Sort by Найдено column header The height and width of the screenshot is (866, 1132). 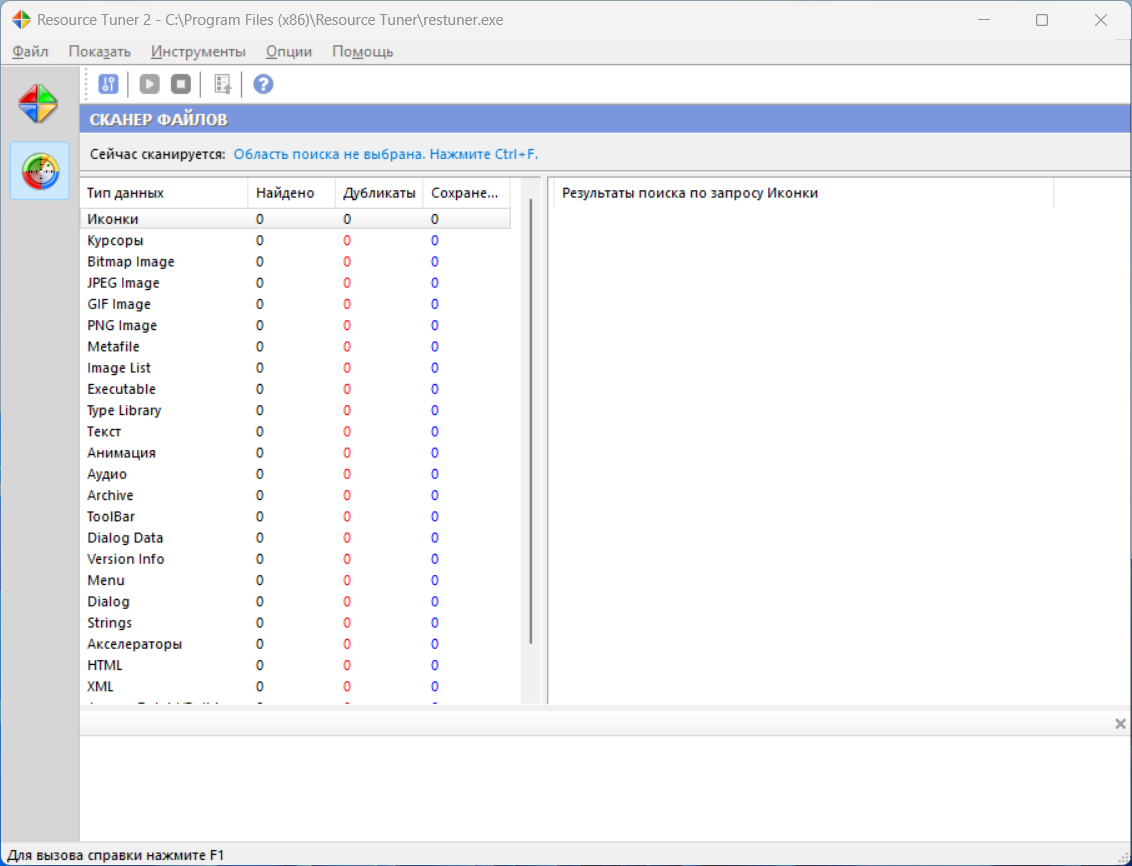point(292,193)
